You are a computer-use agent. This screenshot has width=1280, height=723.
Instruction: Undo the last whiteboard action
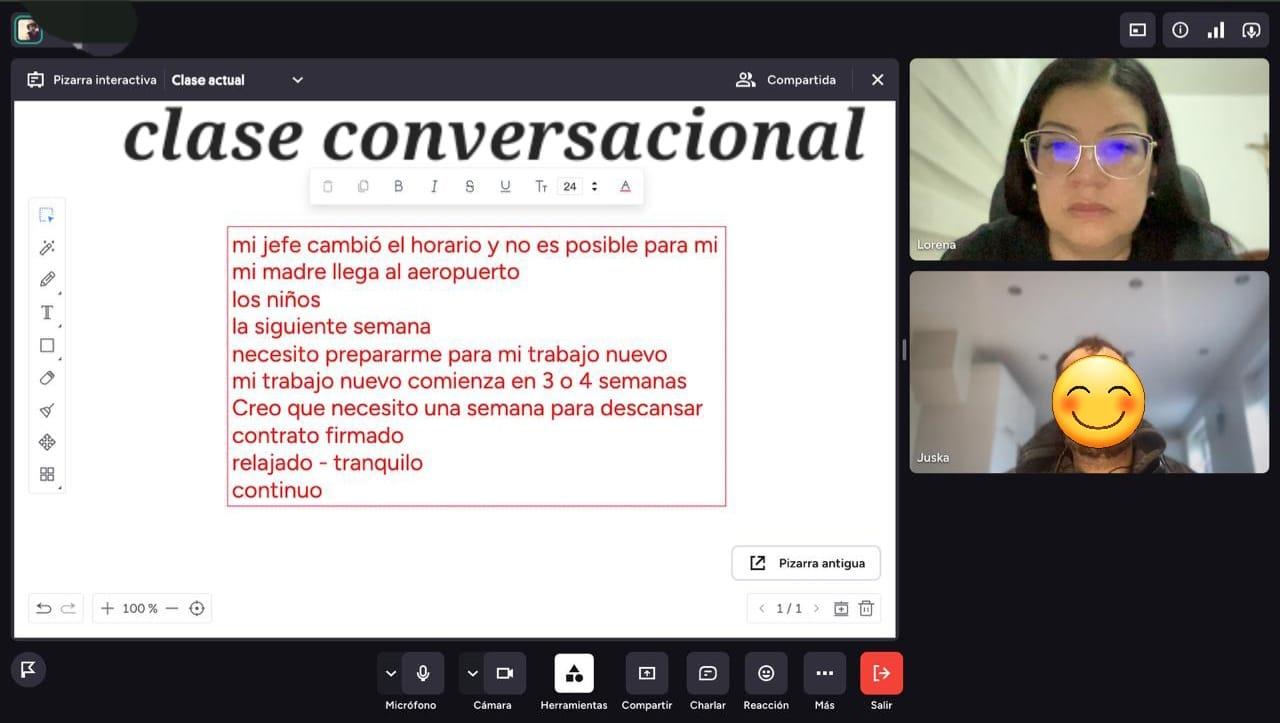44,608
